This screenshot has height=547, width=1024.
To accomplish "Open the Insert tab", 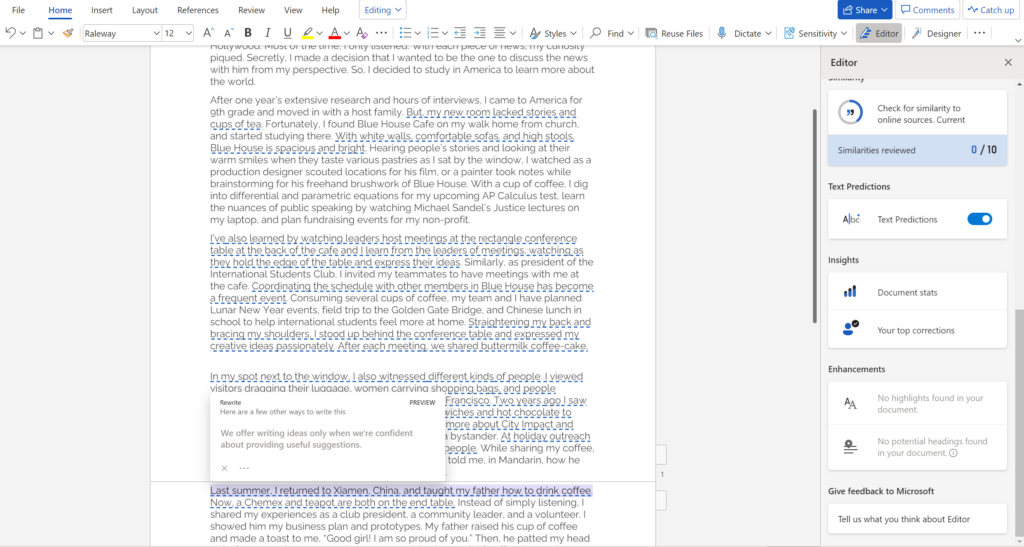I will (102, 10).
